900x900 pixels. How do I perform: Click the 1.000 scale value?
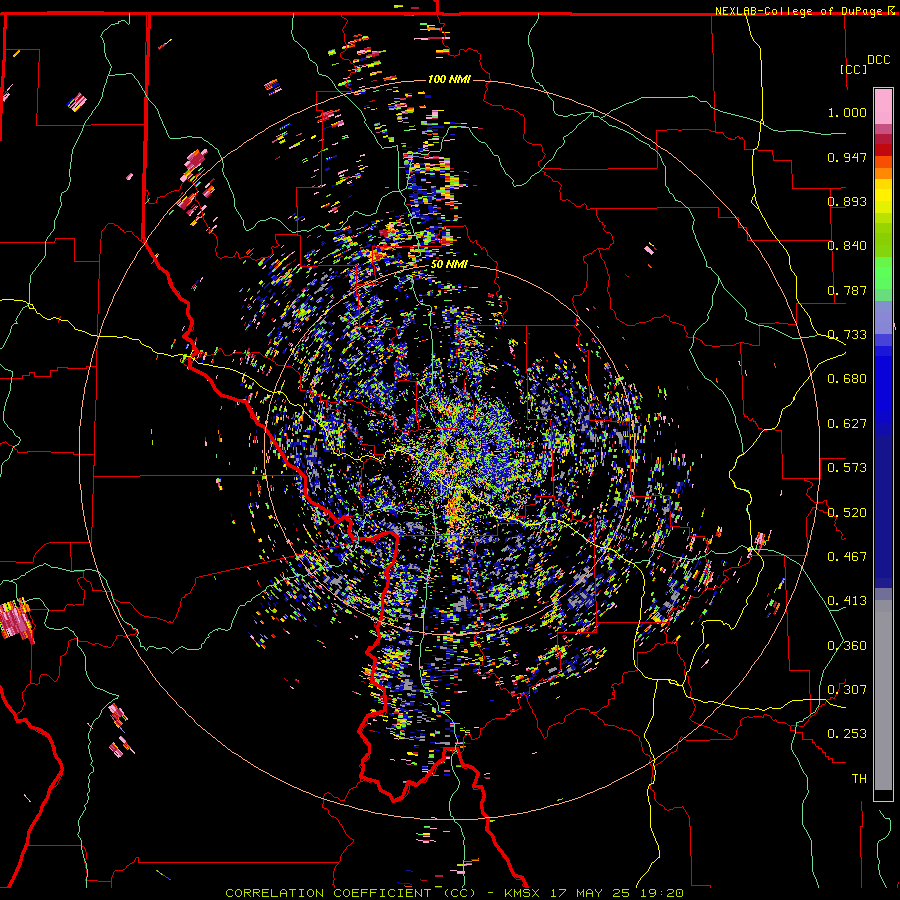[x=847, y=112]
